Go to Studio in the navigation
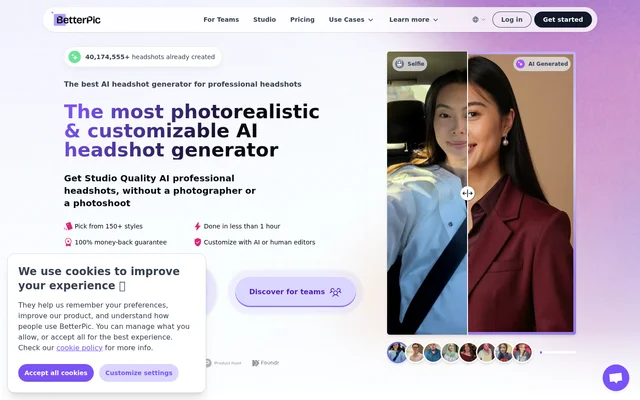This screenshot has height=400, width=640. click(x=264, y=20)
